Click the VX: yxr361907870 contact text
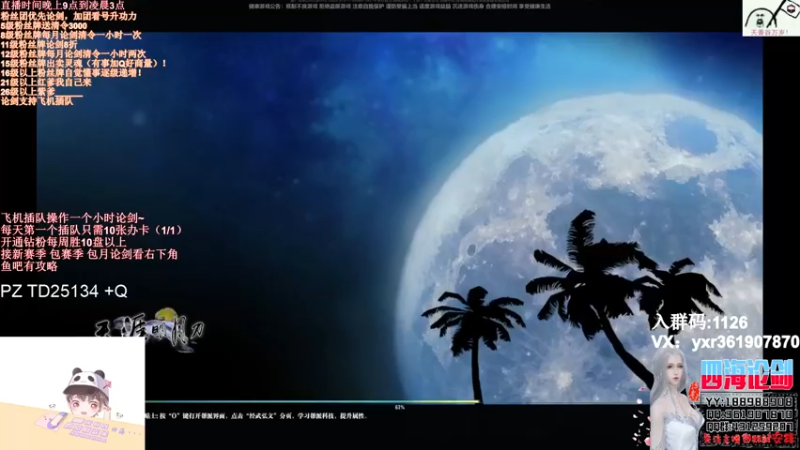The image size is (800, 450). tap(725, 342)
